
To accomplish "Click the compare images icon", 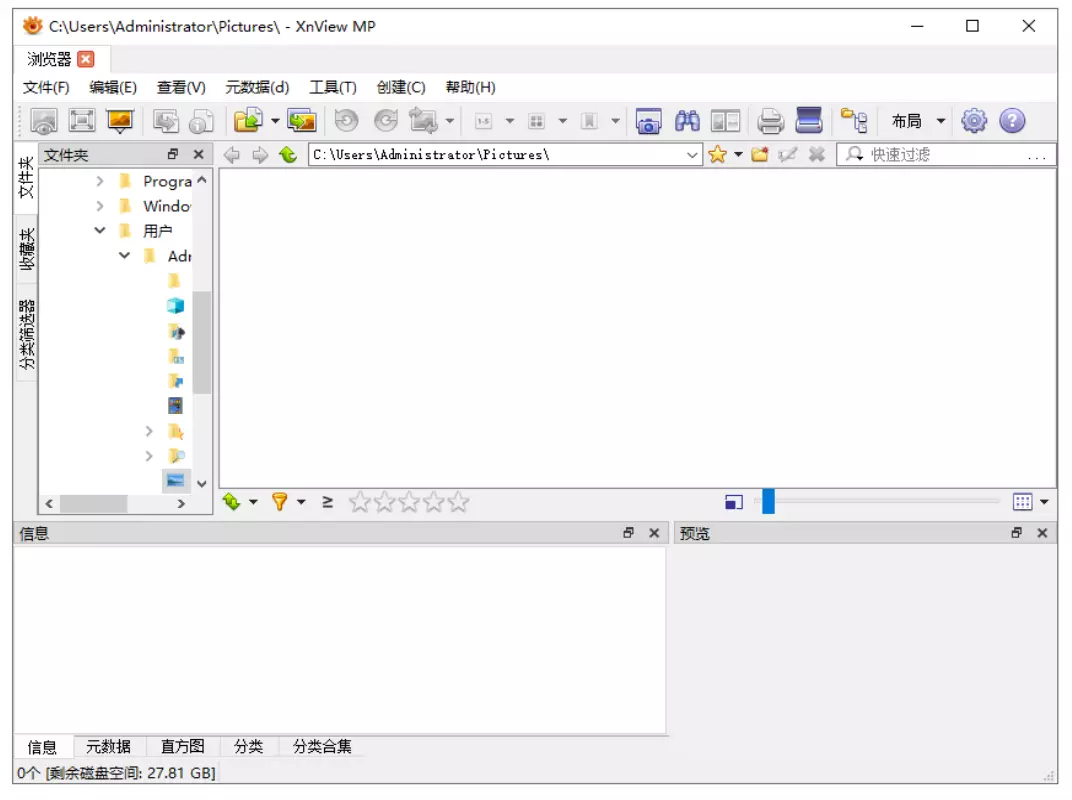I will click(725, 121).
